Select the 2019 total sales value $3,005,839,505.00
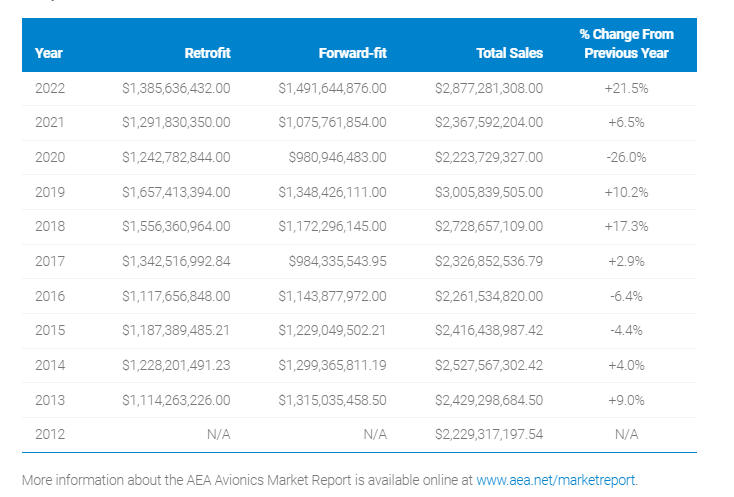The height and width of the screenshot is (497, 734). point(489,192)
